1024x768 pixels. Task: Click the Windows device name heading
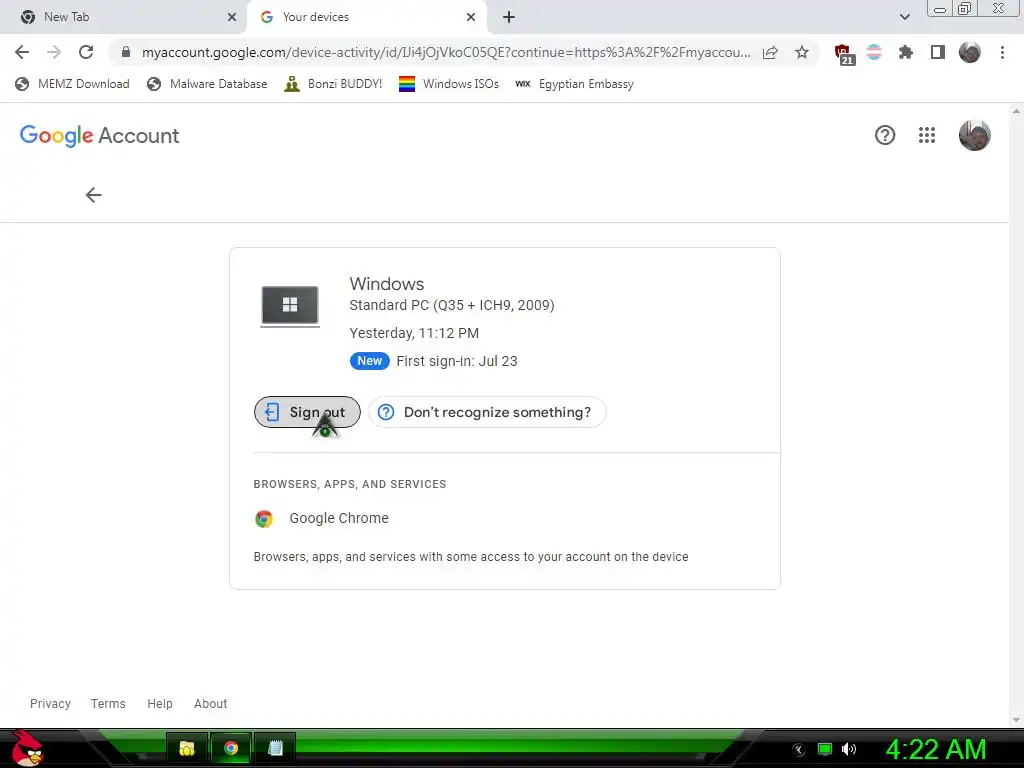(x=387, y=284)
